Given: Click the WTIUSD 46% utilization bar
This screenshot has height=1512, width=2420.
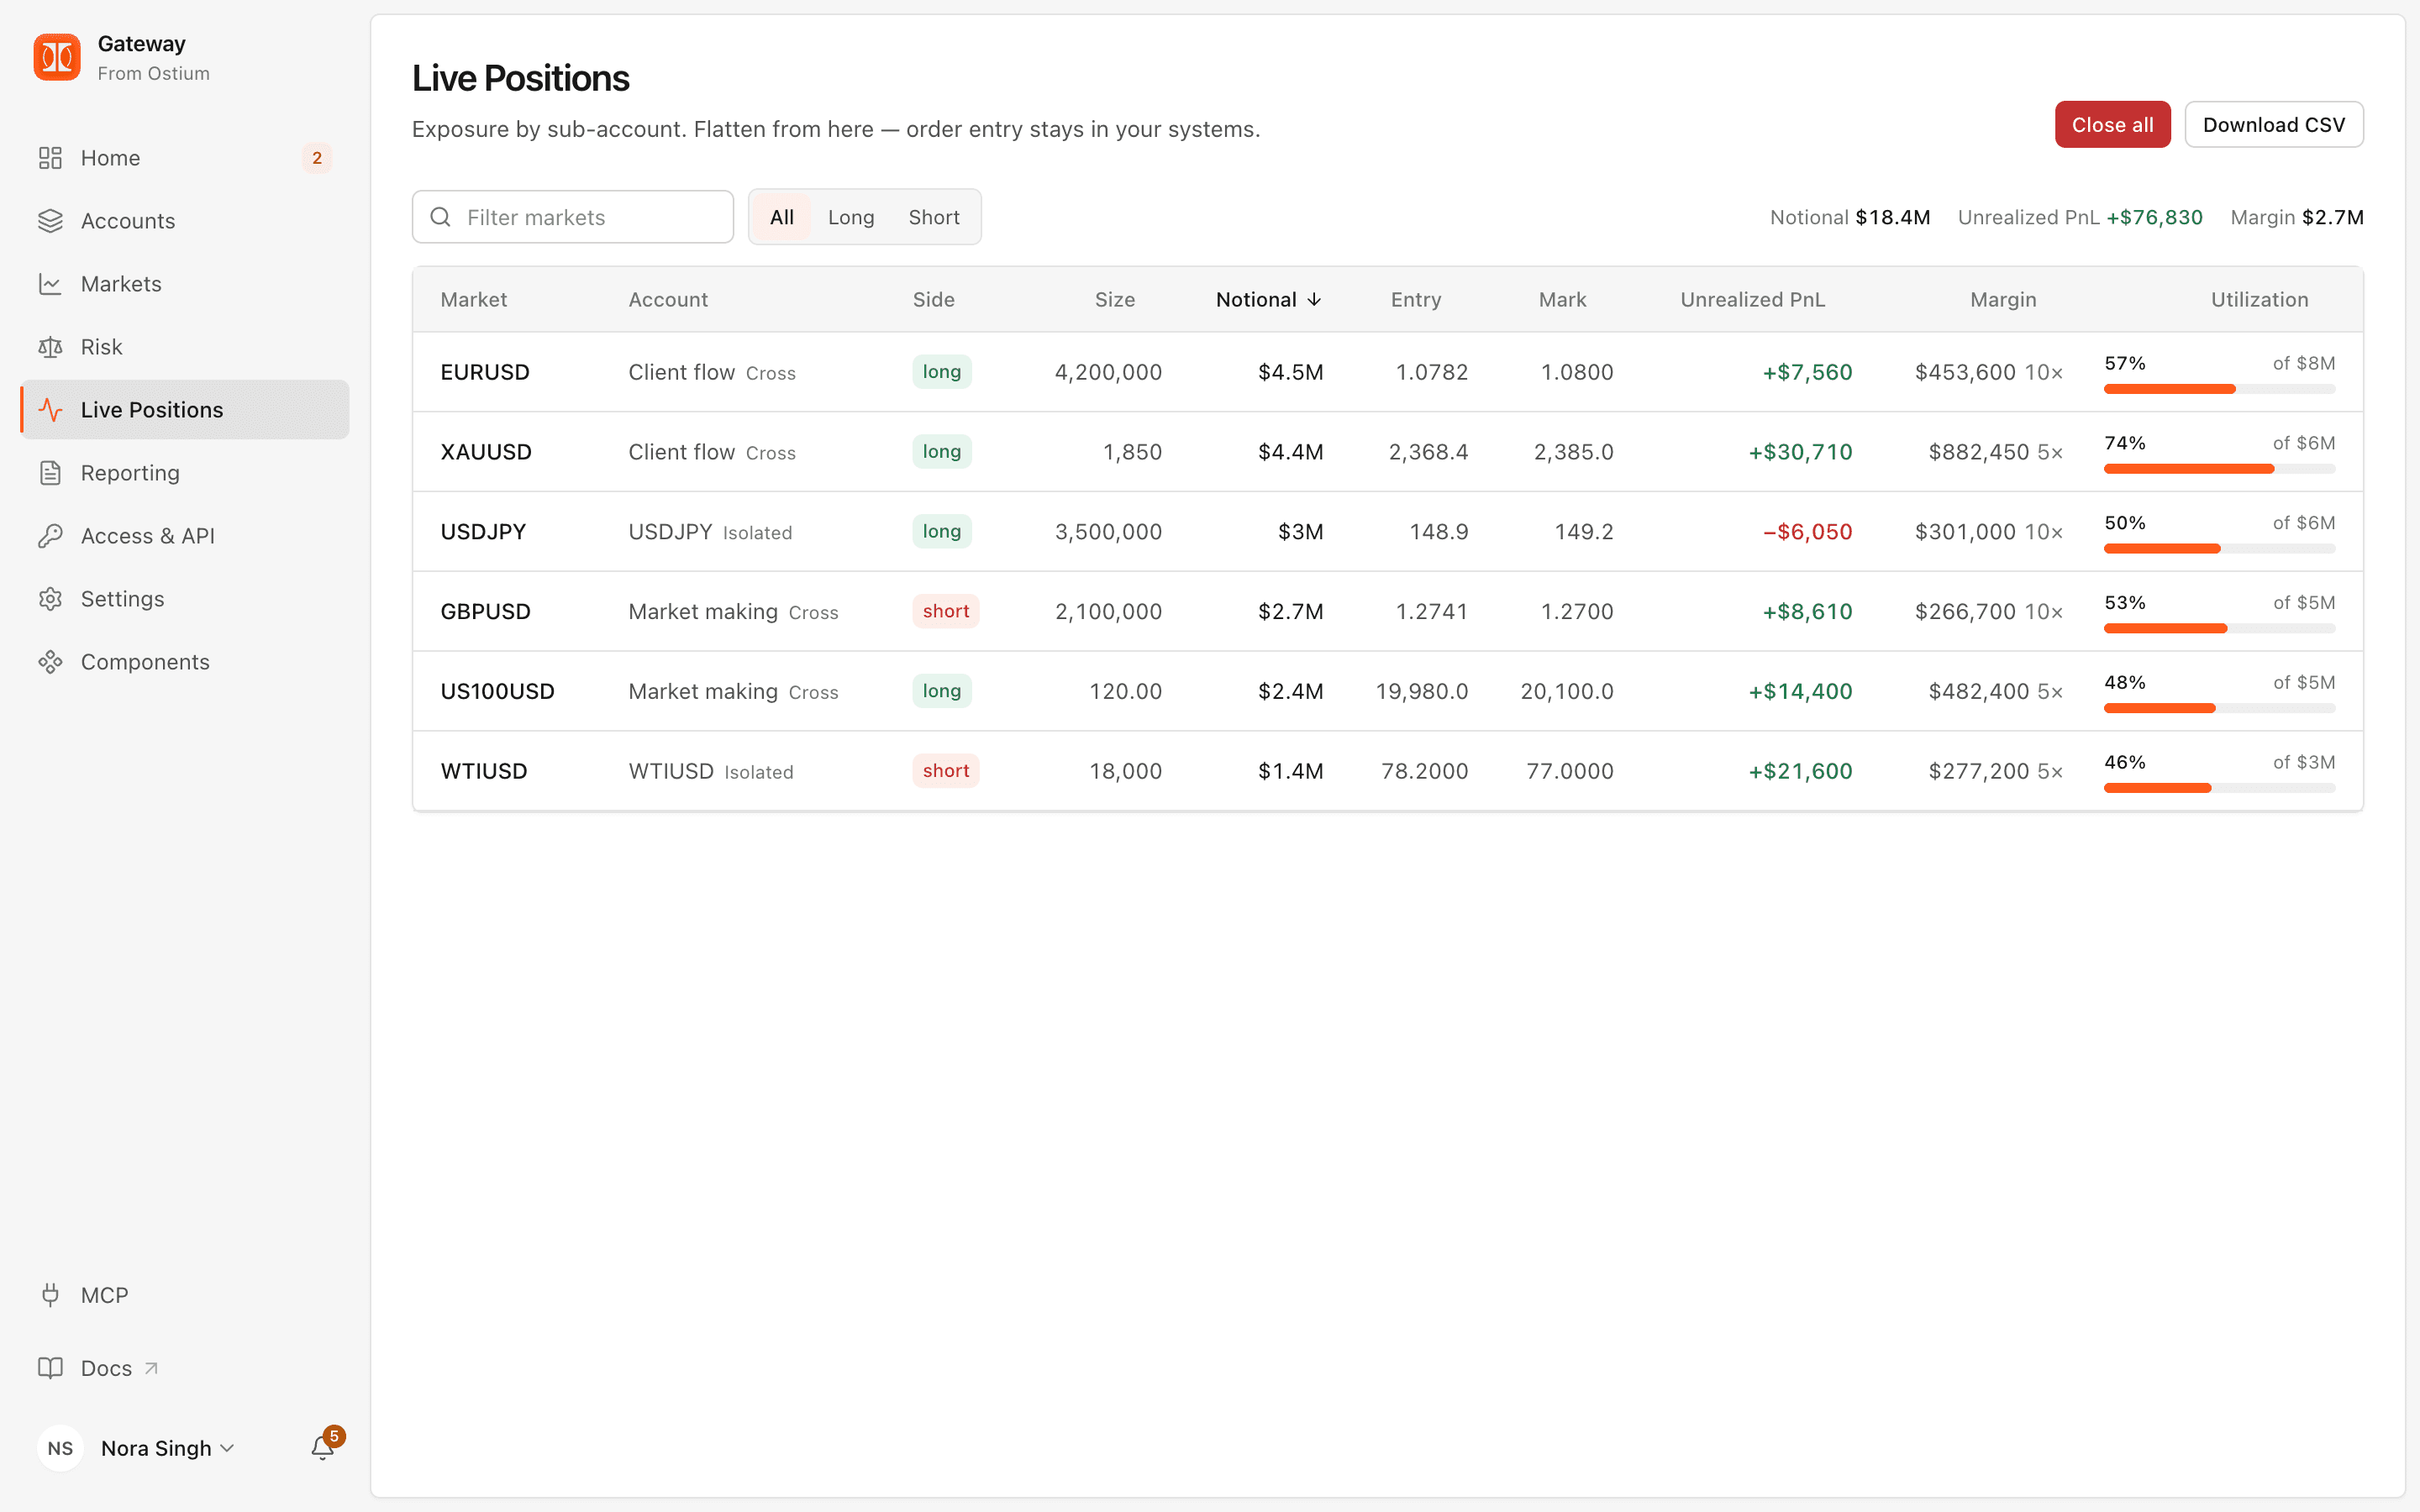Looking at the screenshot, I should coord(2219,789).
